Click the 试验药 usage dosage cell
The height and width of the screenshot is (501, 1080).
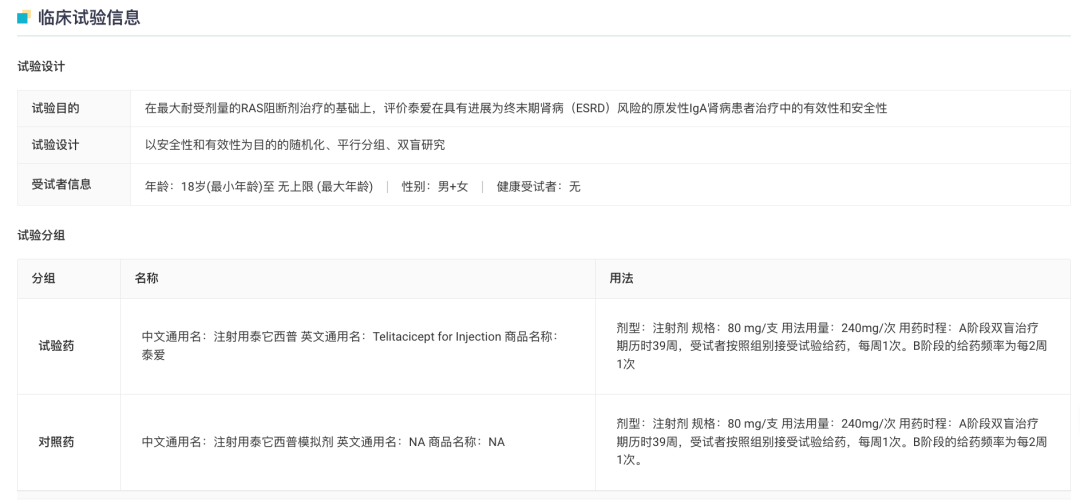click(x=832, y=346)
